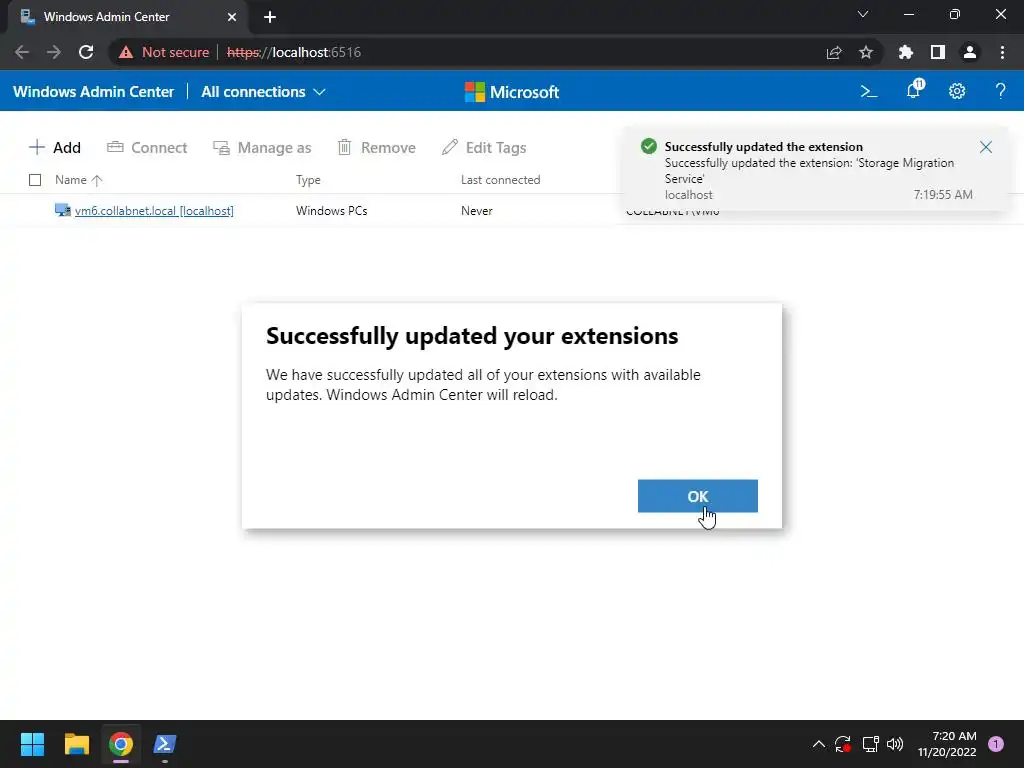Select the 'Never' last connected cell
Viewport: 1024px width, 768px height.
pos(477,210)
